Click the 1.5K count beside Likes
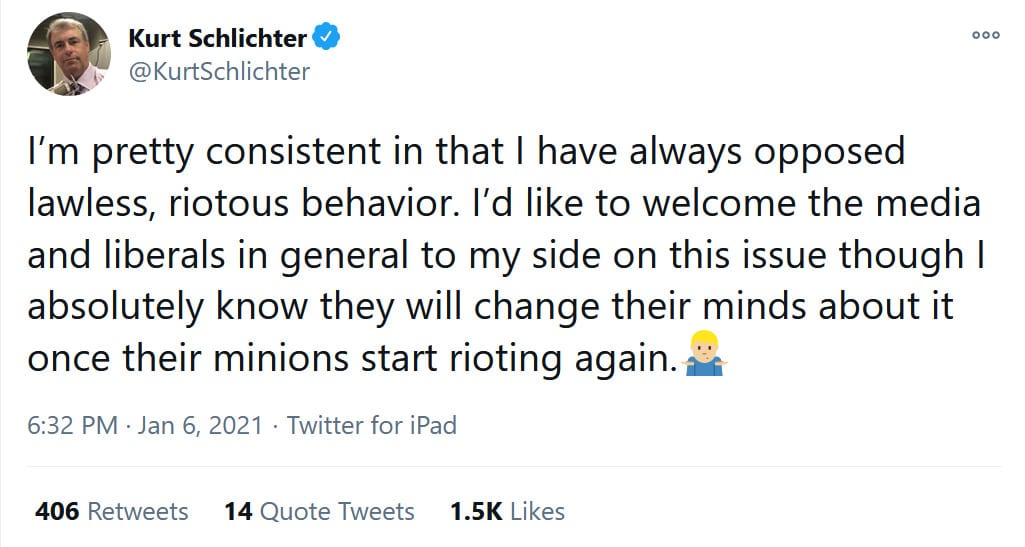This screenshot has height=547, width=1025. pos(476,512)
